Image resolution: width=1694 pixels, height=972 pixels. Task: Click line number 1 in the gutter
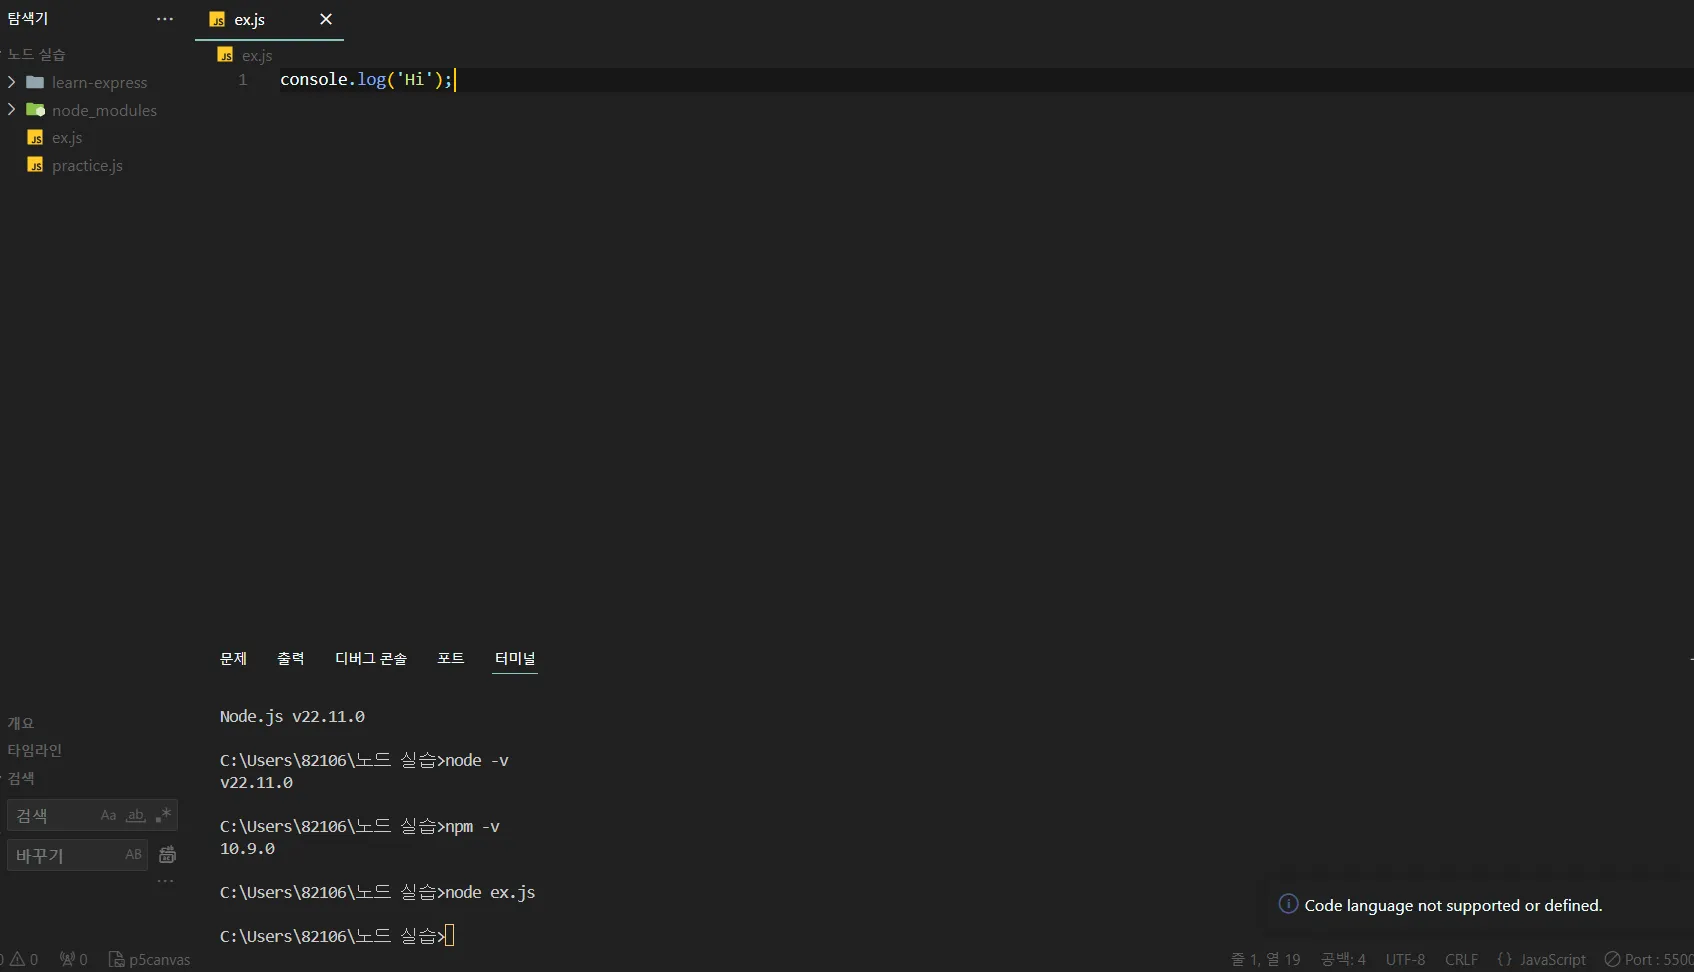[242, 80]
